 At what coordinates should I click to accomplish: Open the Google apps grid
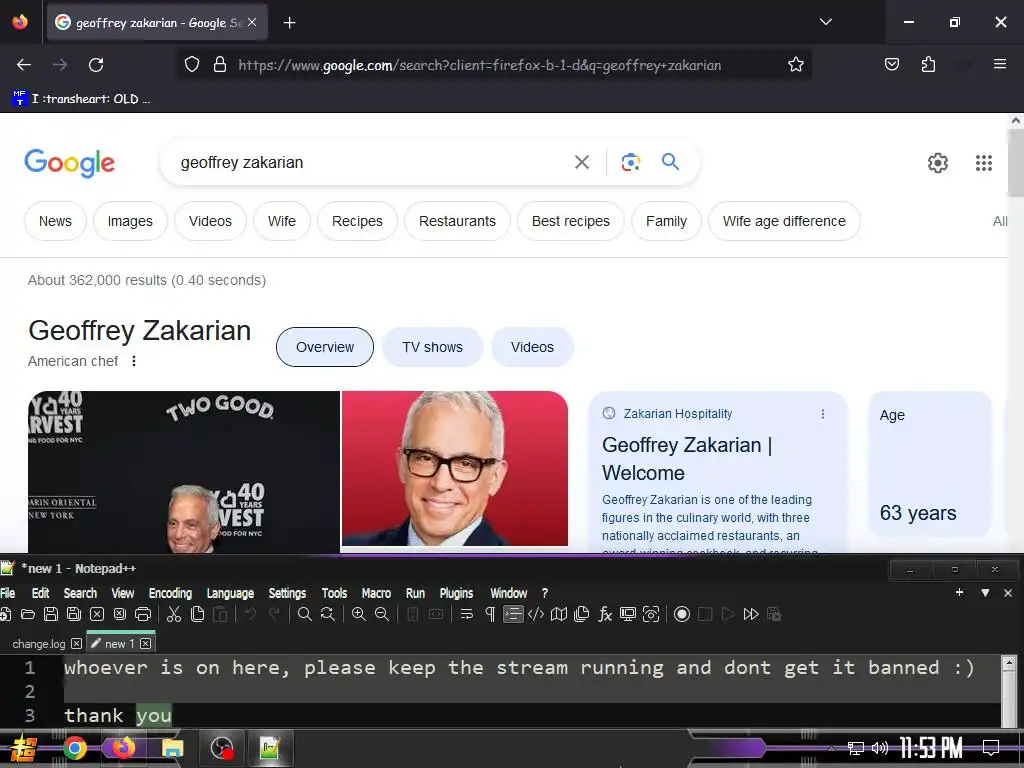pos(984,163)
